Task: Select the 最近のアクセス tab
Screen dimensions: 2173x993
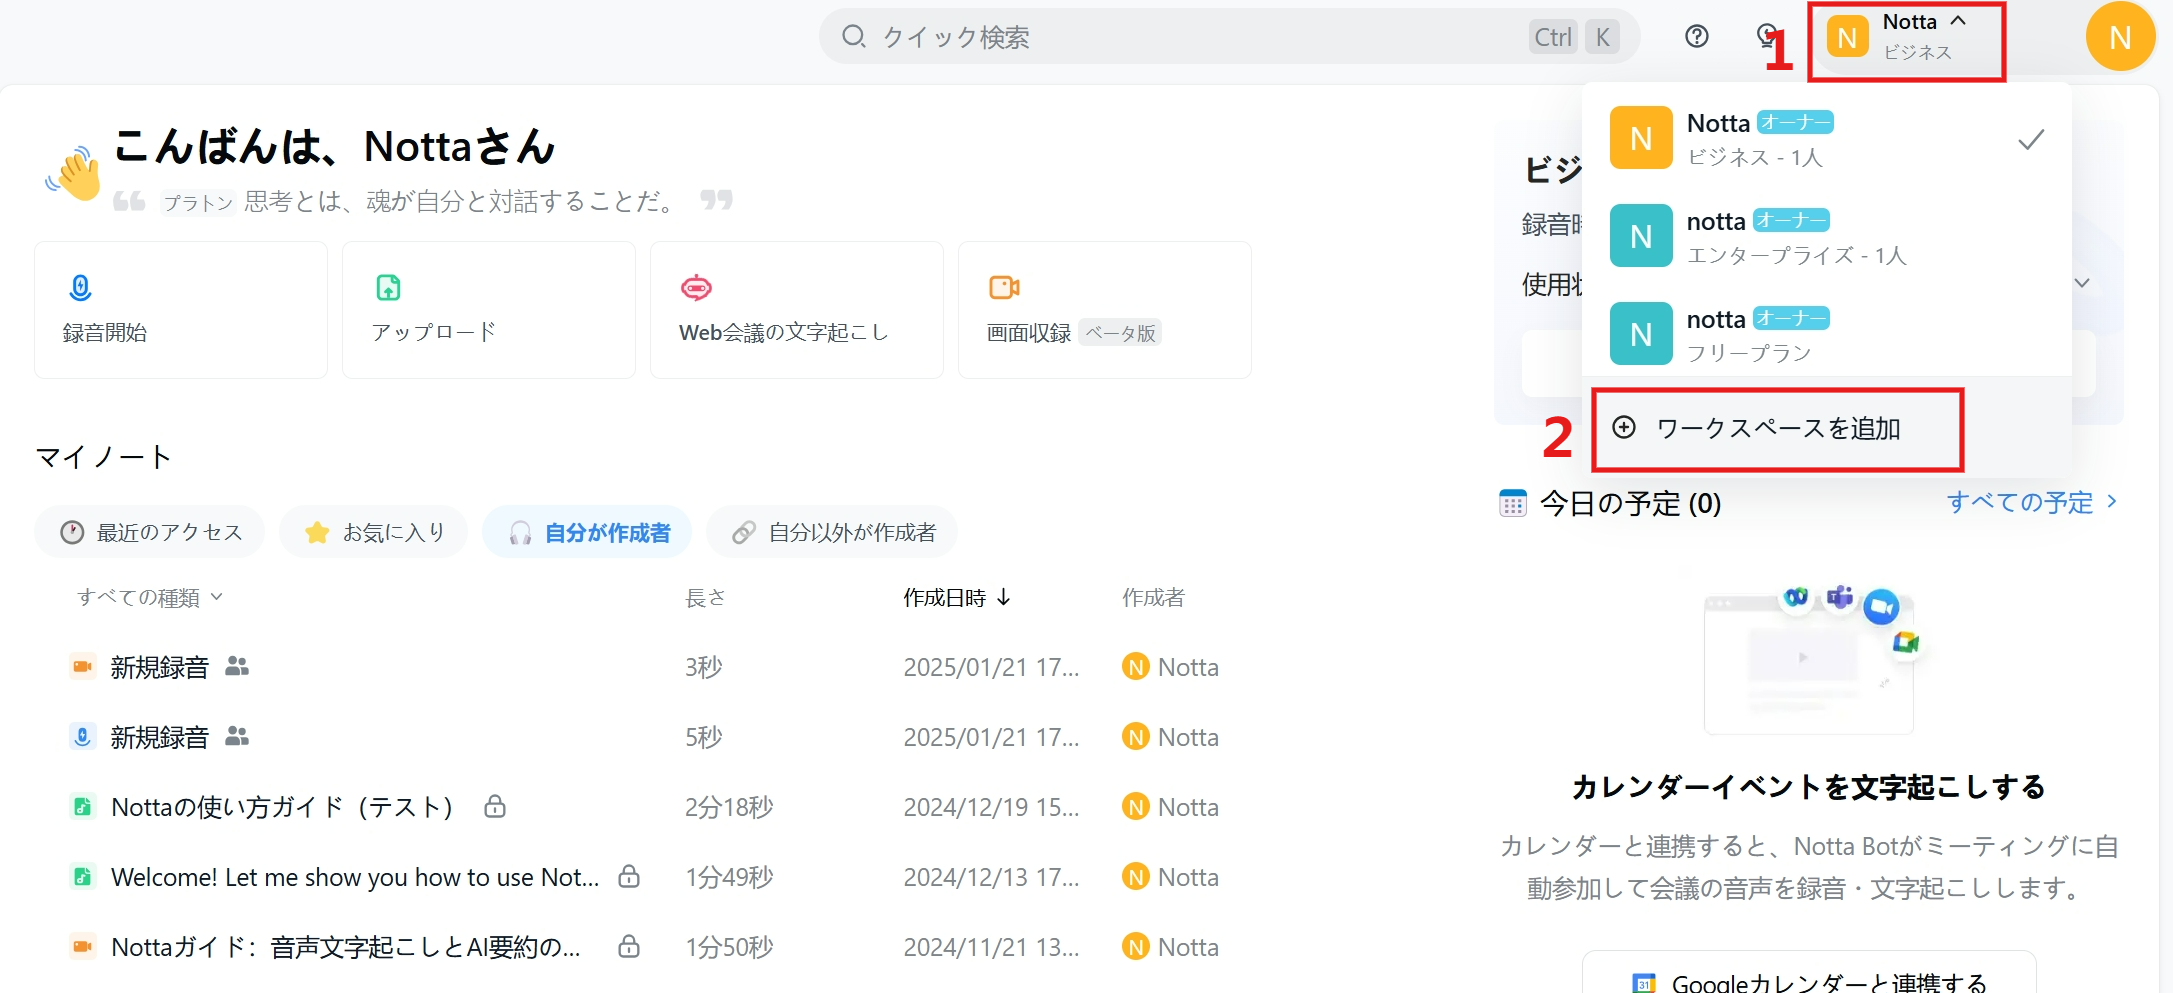Action: click(150, 532)
